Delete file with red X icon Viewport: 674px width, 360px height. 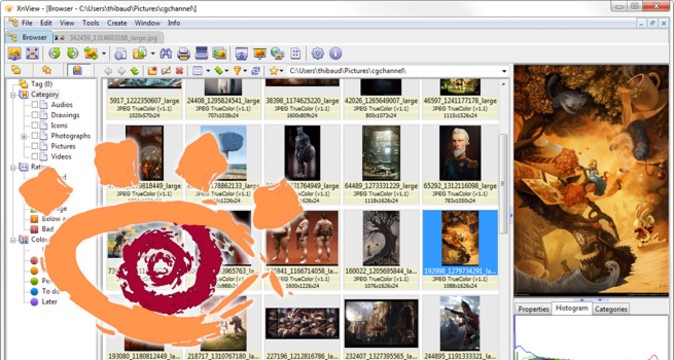180,71
